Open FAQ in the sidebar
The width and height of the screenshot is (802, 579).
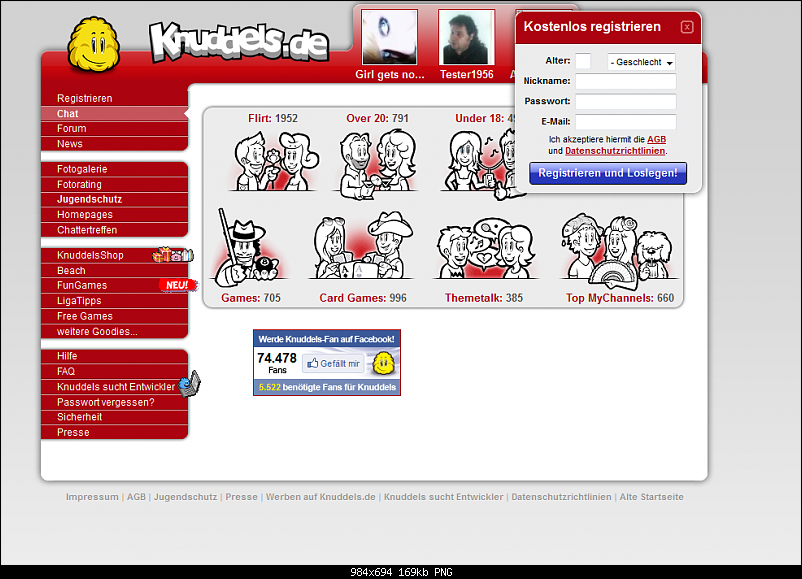(x=115, y=371)
